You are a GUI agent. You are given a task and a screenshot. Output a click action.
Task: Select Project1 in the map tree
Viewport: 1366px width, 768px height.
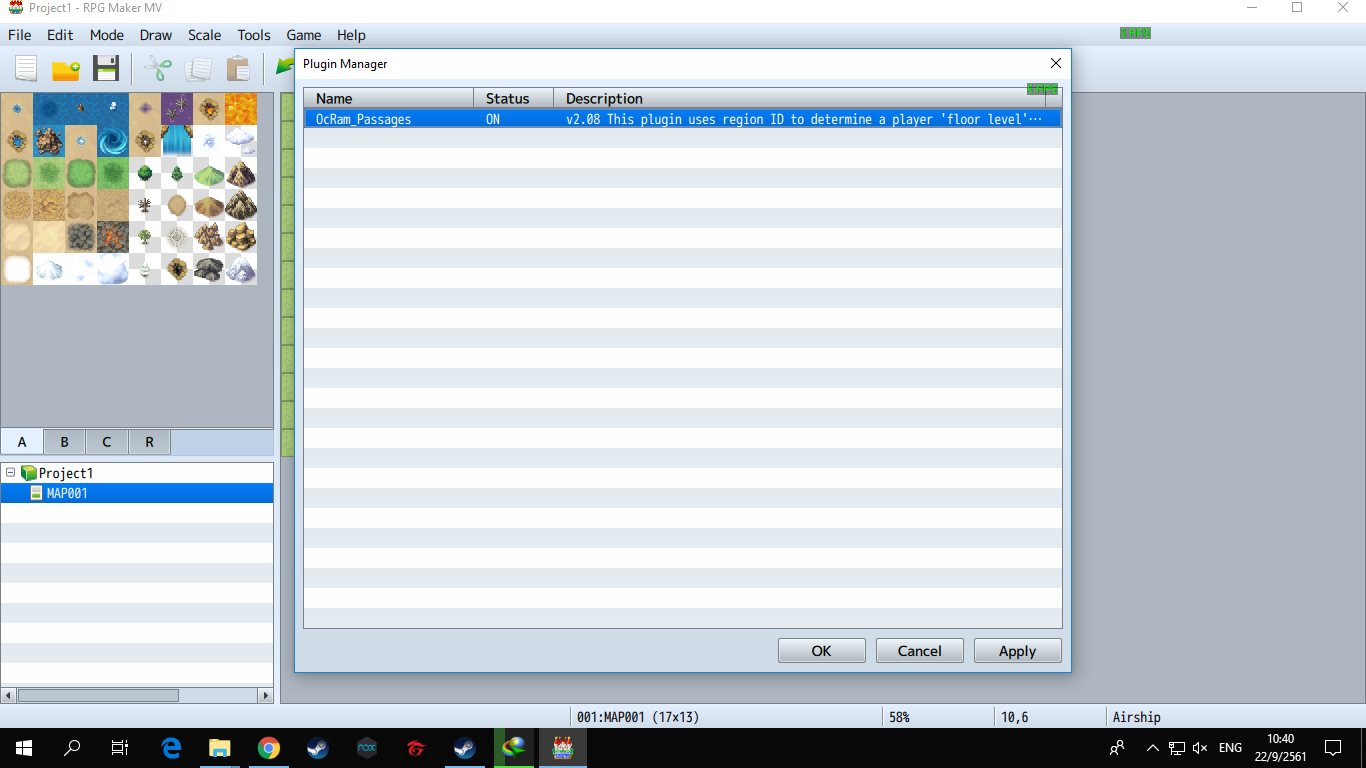coord(66,473)
